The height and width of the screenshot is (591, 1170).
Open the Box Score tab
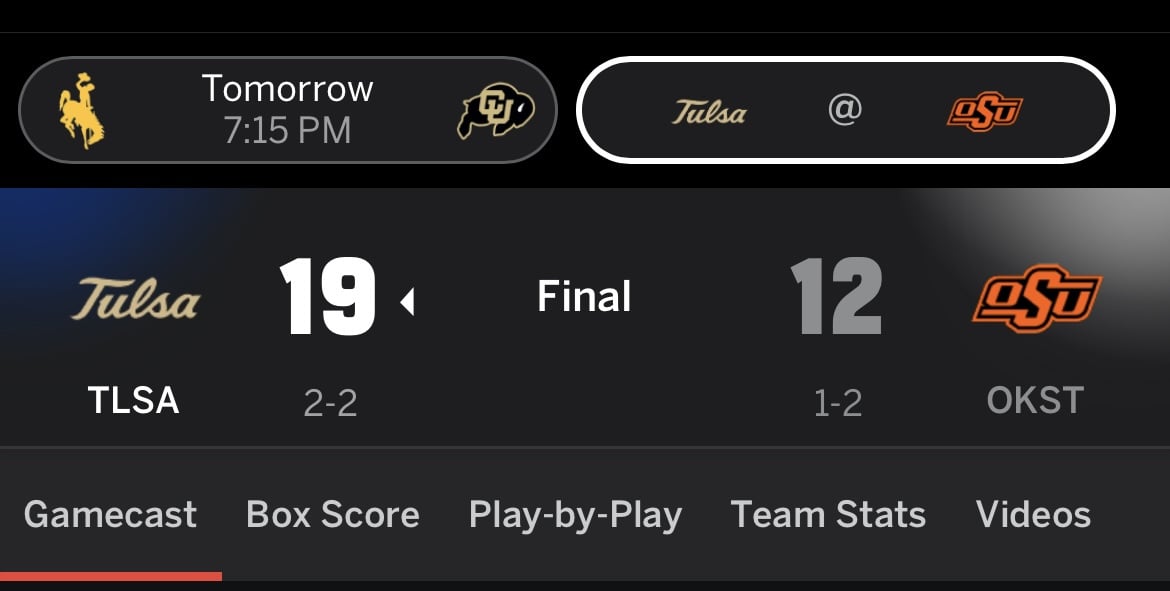coord(333,515)
